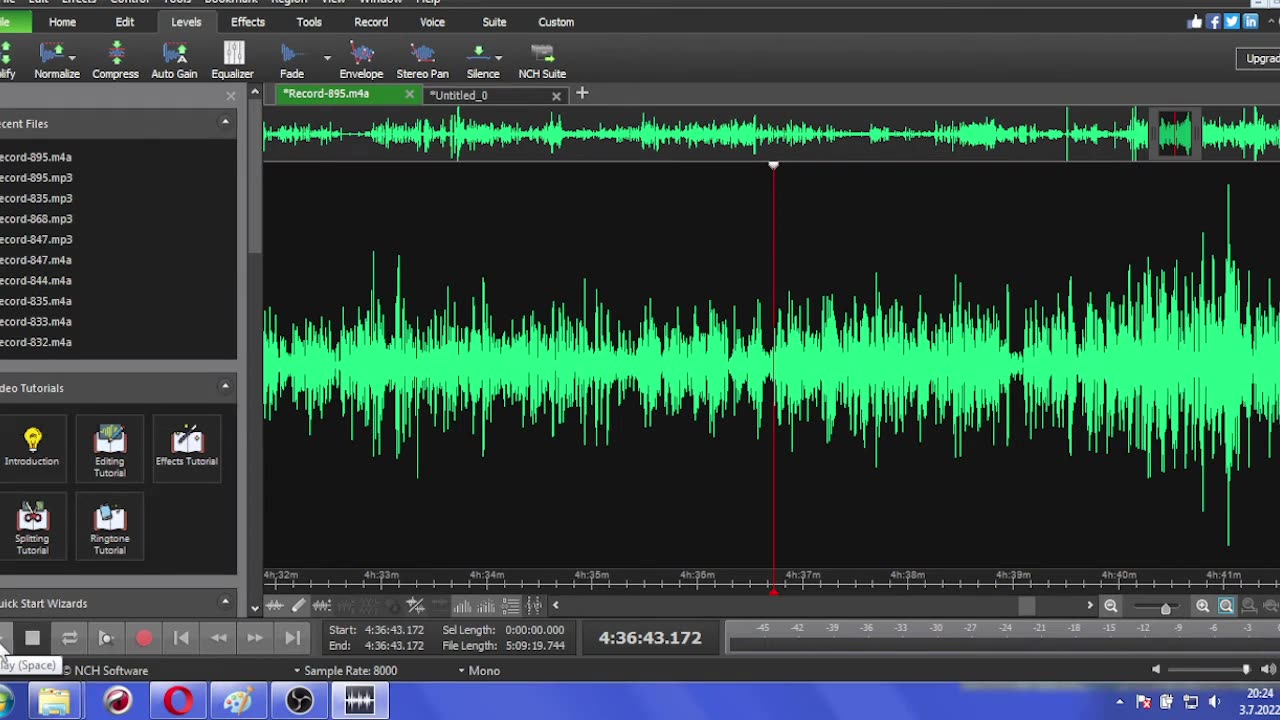Screen dimensions: 1280x720
Task: Zoom to fit the full waveform
Action: (1226, 606)
